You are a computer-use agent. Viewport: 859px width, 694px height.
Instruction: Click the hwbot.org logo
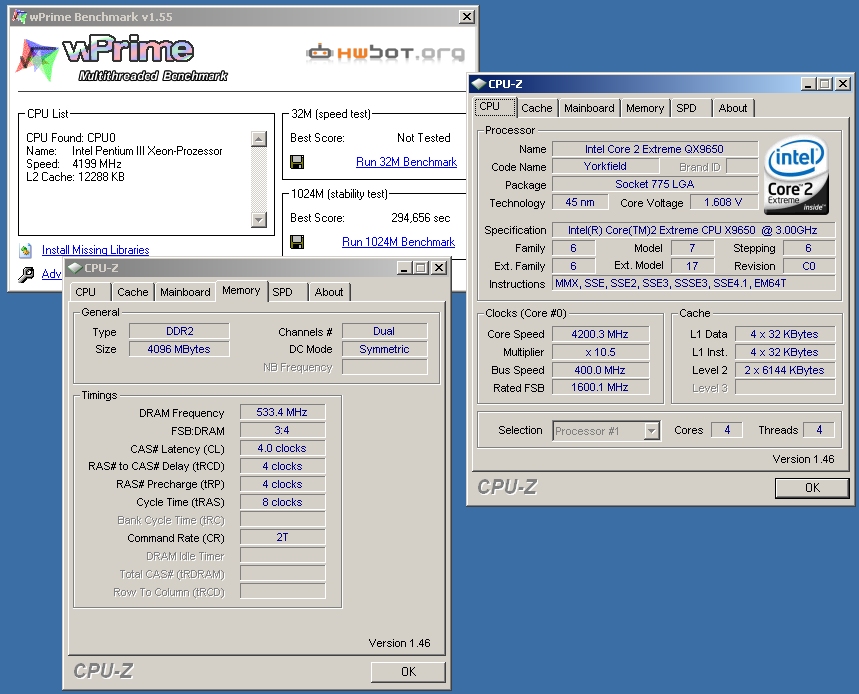point(386,53)
